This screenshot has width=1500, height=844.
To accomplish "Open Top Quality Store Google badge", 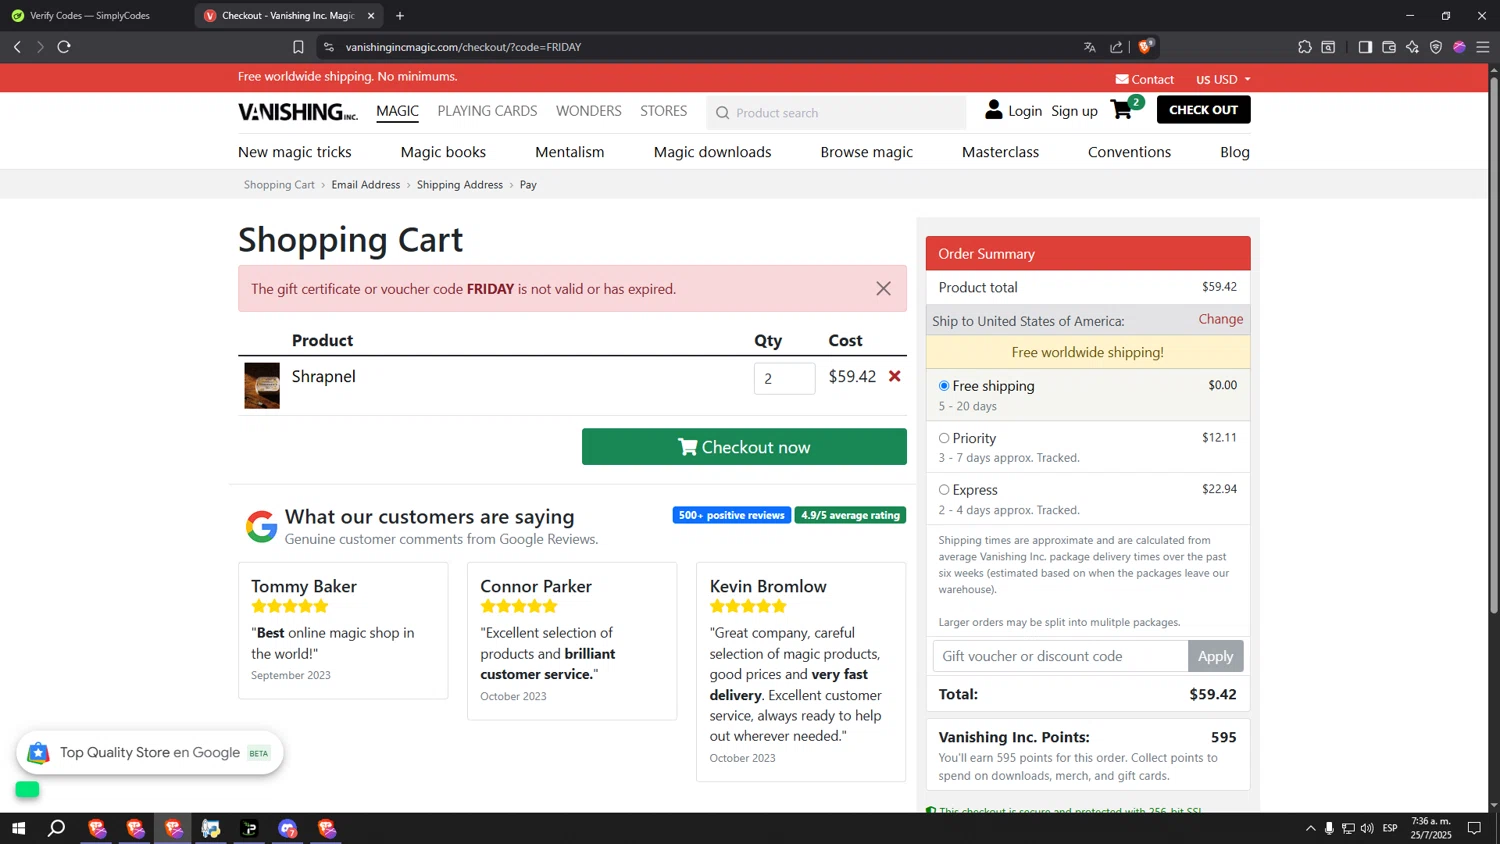I will (150, 753).
